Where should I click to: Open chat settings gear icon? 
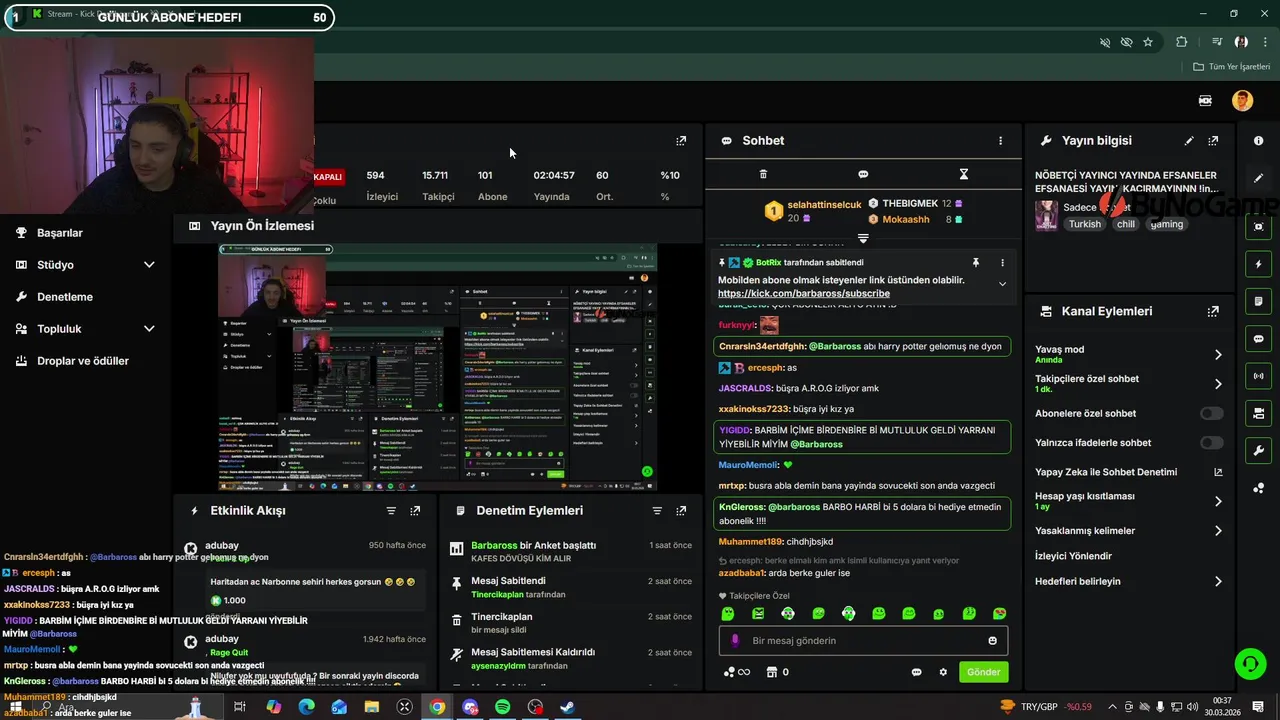(x=943, y=672)
